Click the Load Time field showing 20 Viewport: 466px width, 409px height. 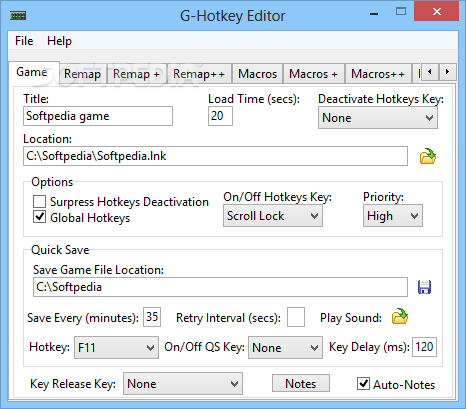click(x=220, y=116)
